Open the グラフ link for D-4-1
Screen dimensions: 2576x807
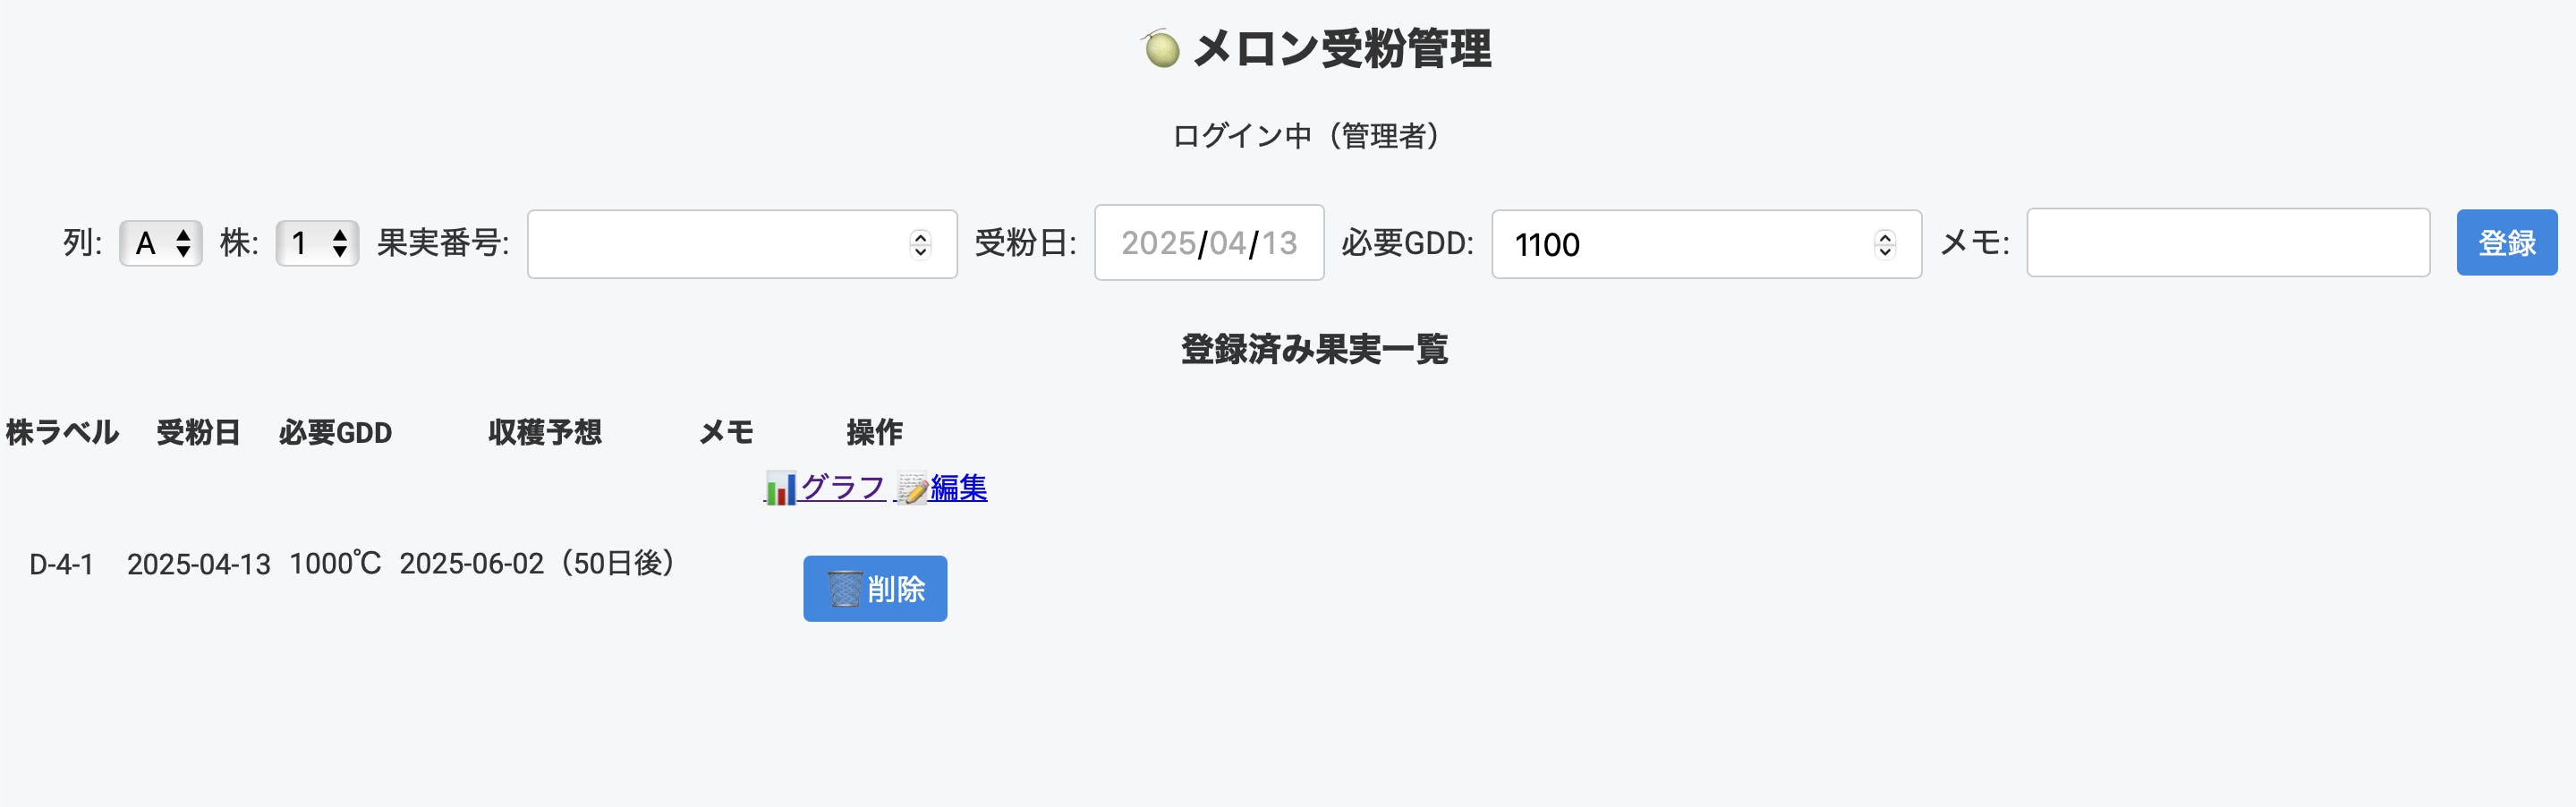[842, 488]
